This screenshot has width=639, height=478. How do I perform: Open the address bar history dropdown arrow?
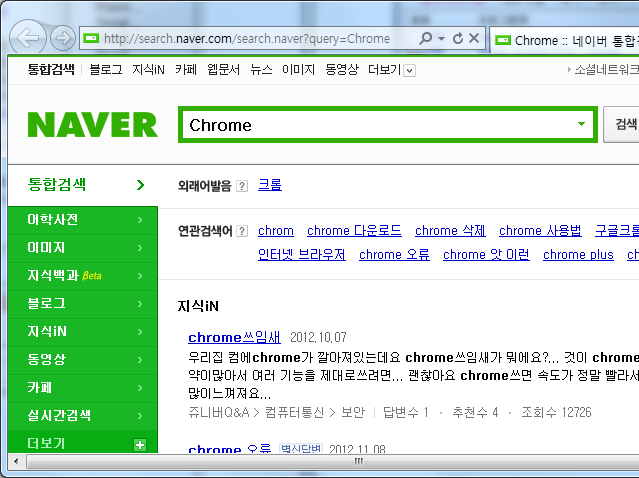tap(441, 39)
